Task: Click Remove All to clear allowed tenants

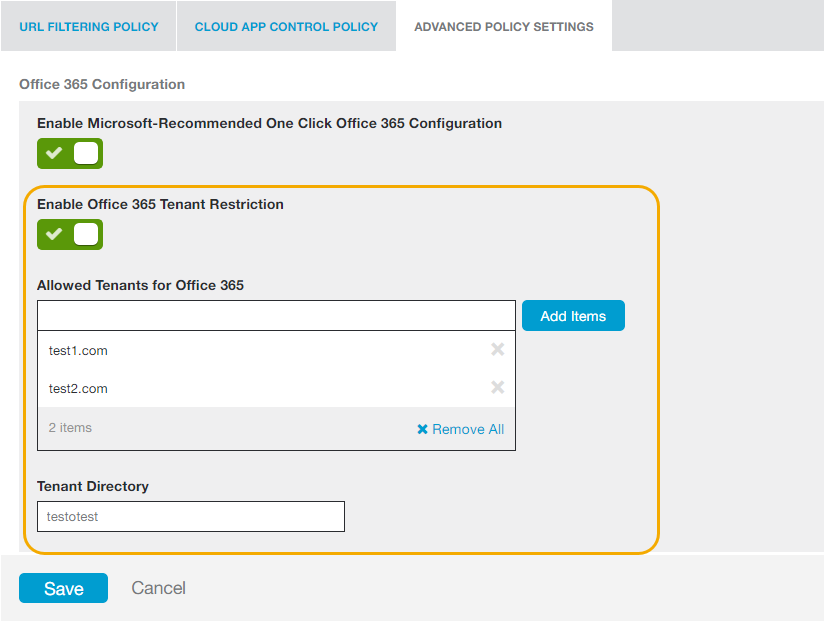Action: pos(460,429)
